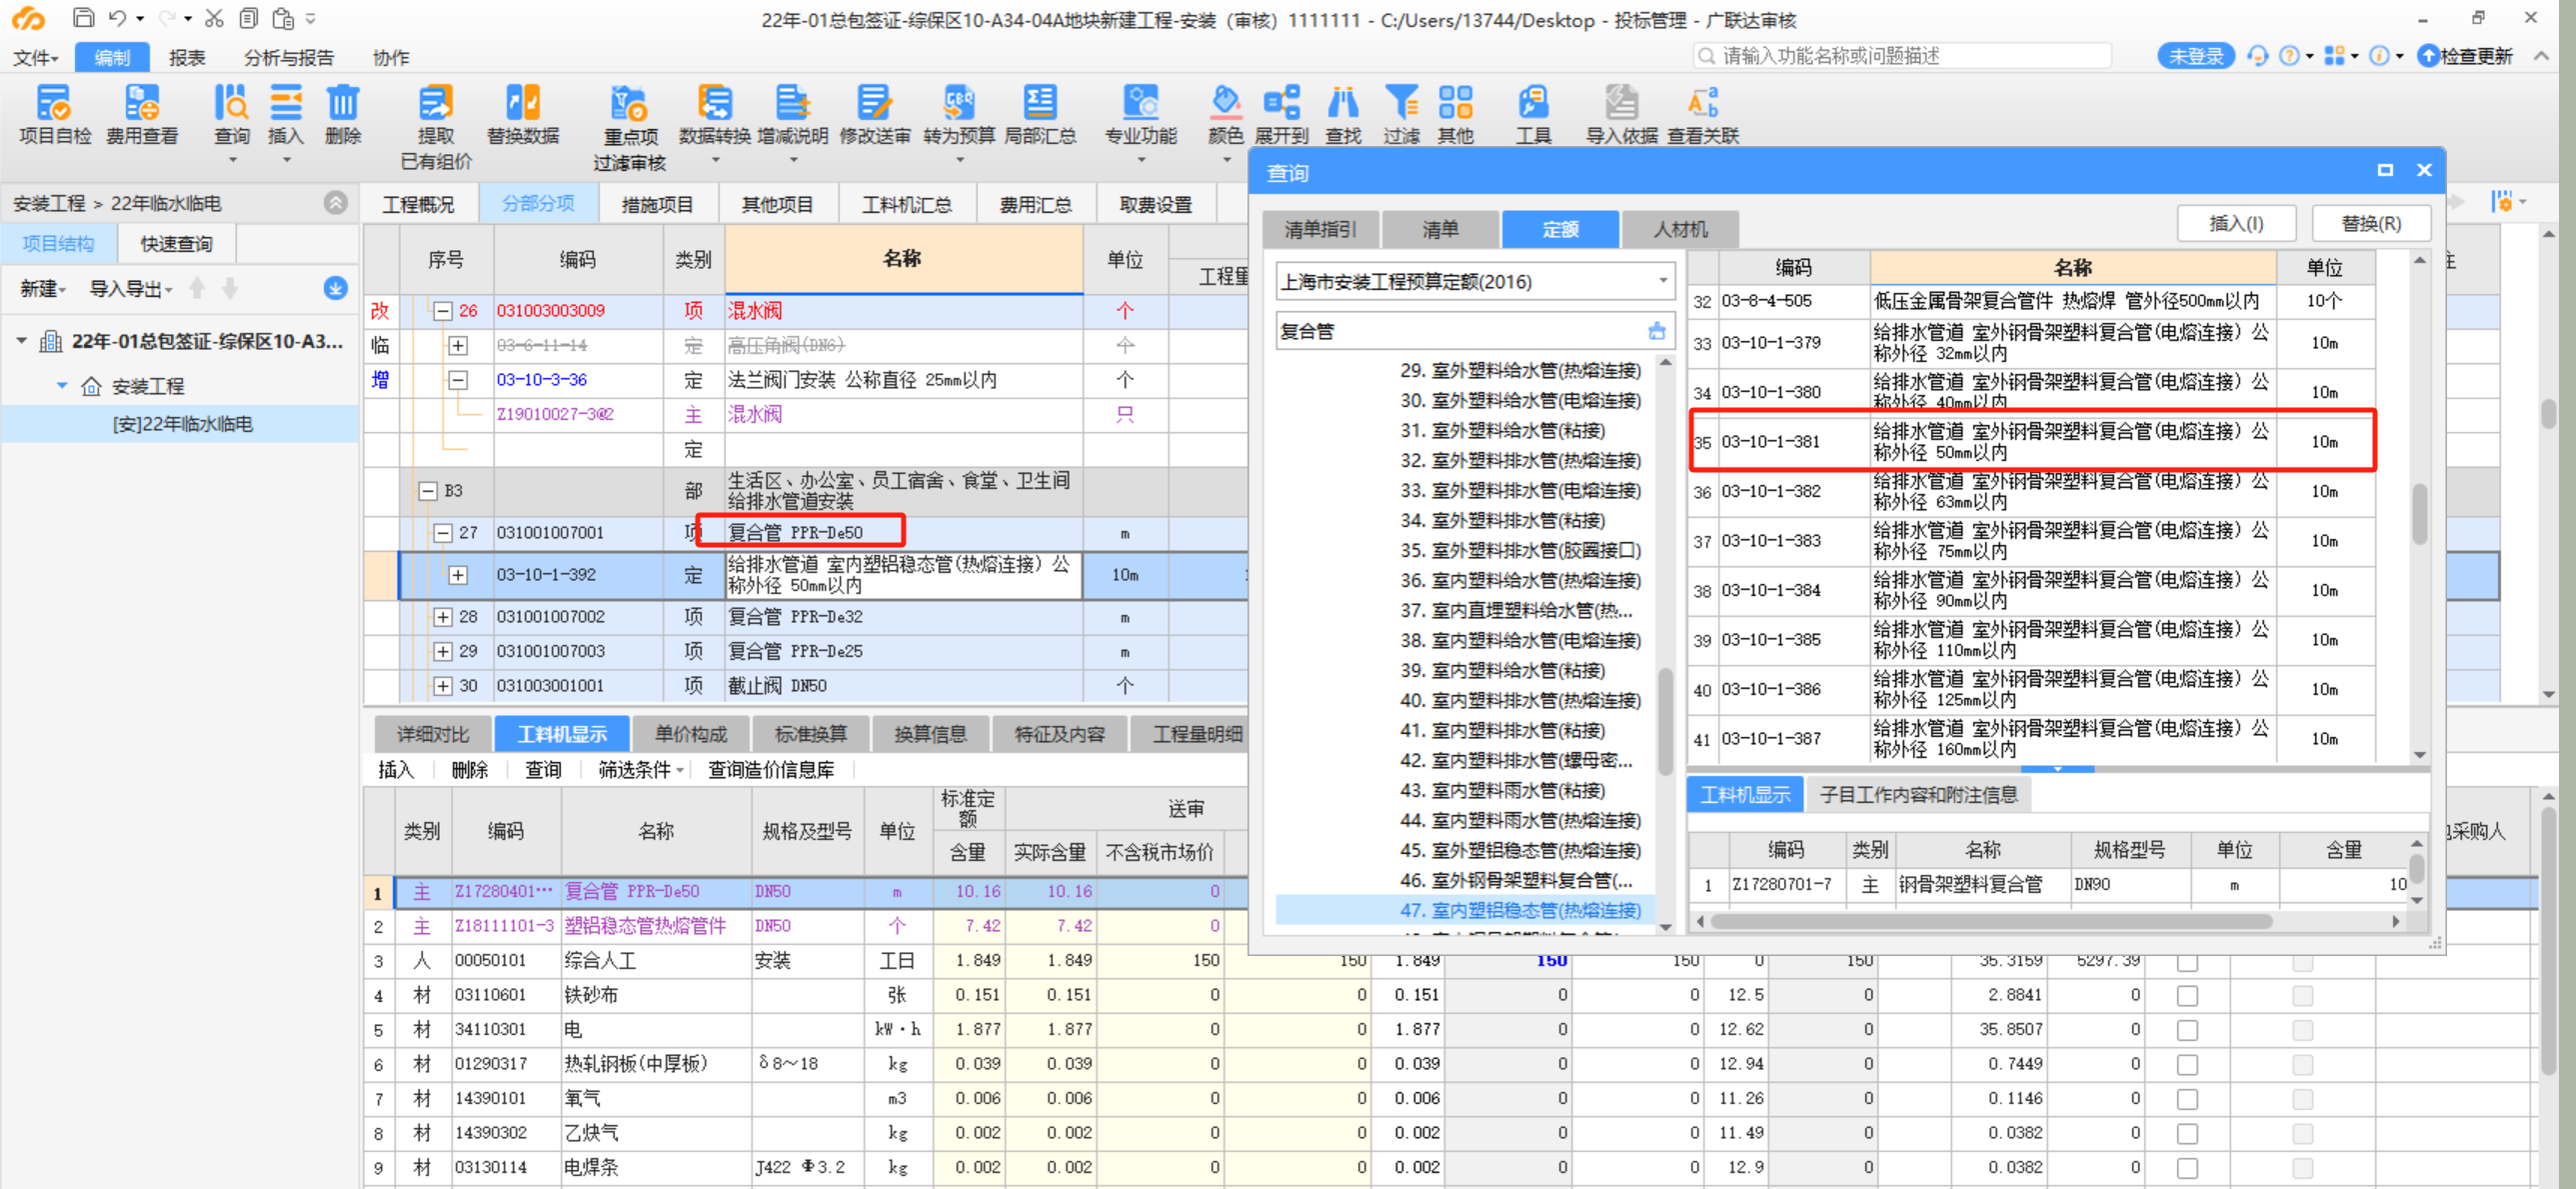Collapse the 安装工程 tree node

click(x=62, y=385)
